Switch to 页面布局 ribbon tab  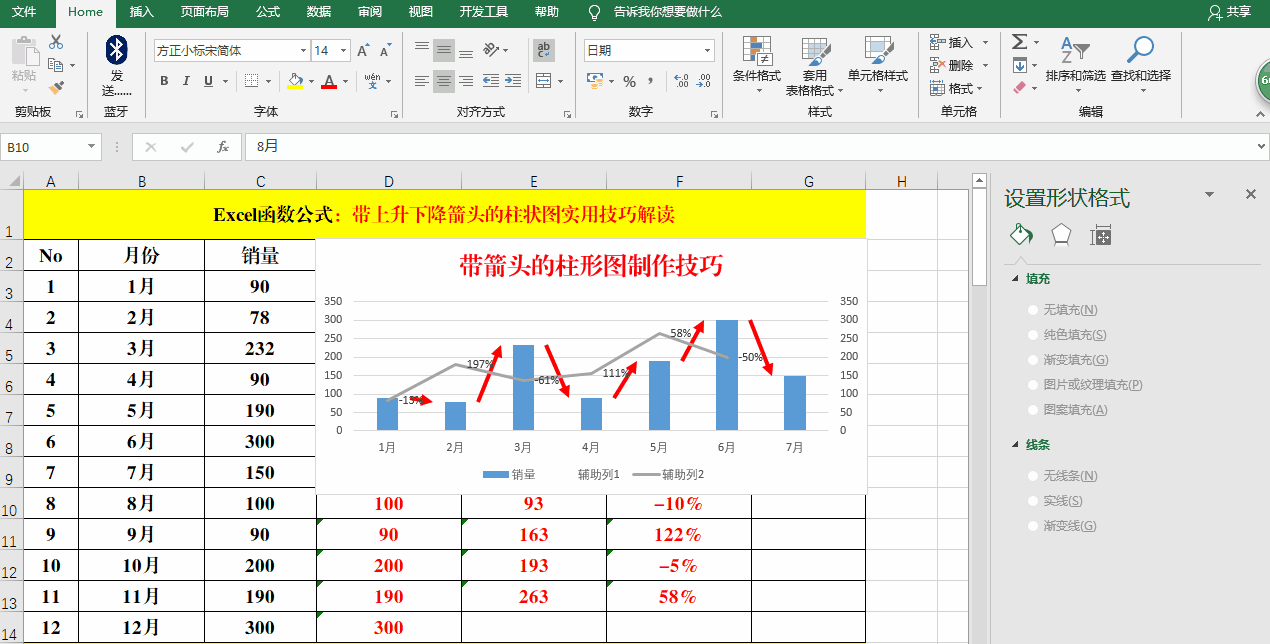[x=204, y=12]
